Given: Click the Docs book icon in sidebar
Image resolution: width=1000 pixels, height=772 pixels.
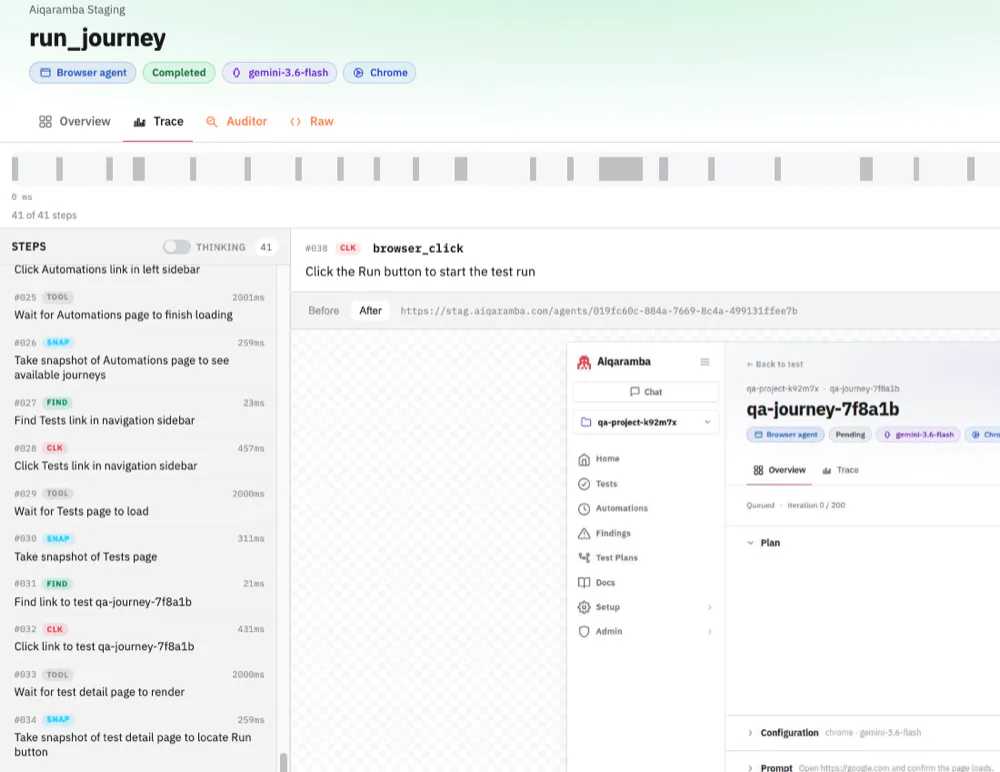Looking at the screenshot, I should (584, 583).
